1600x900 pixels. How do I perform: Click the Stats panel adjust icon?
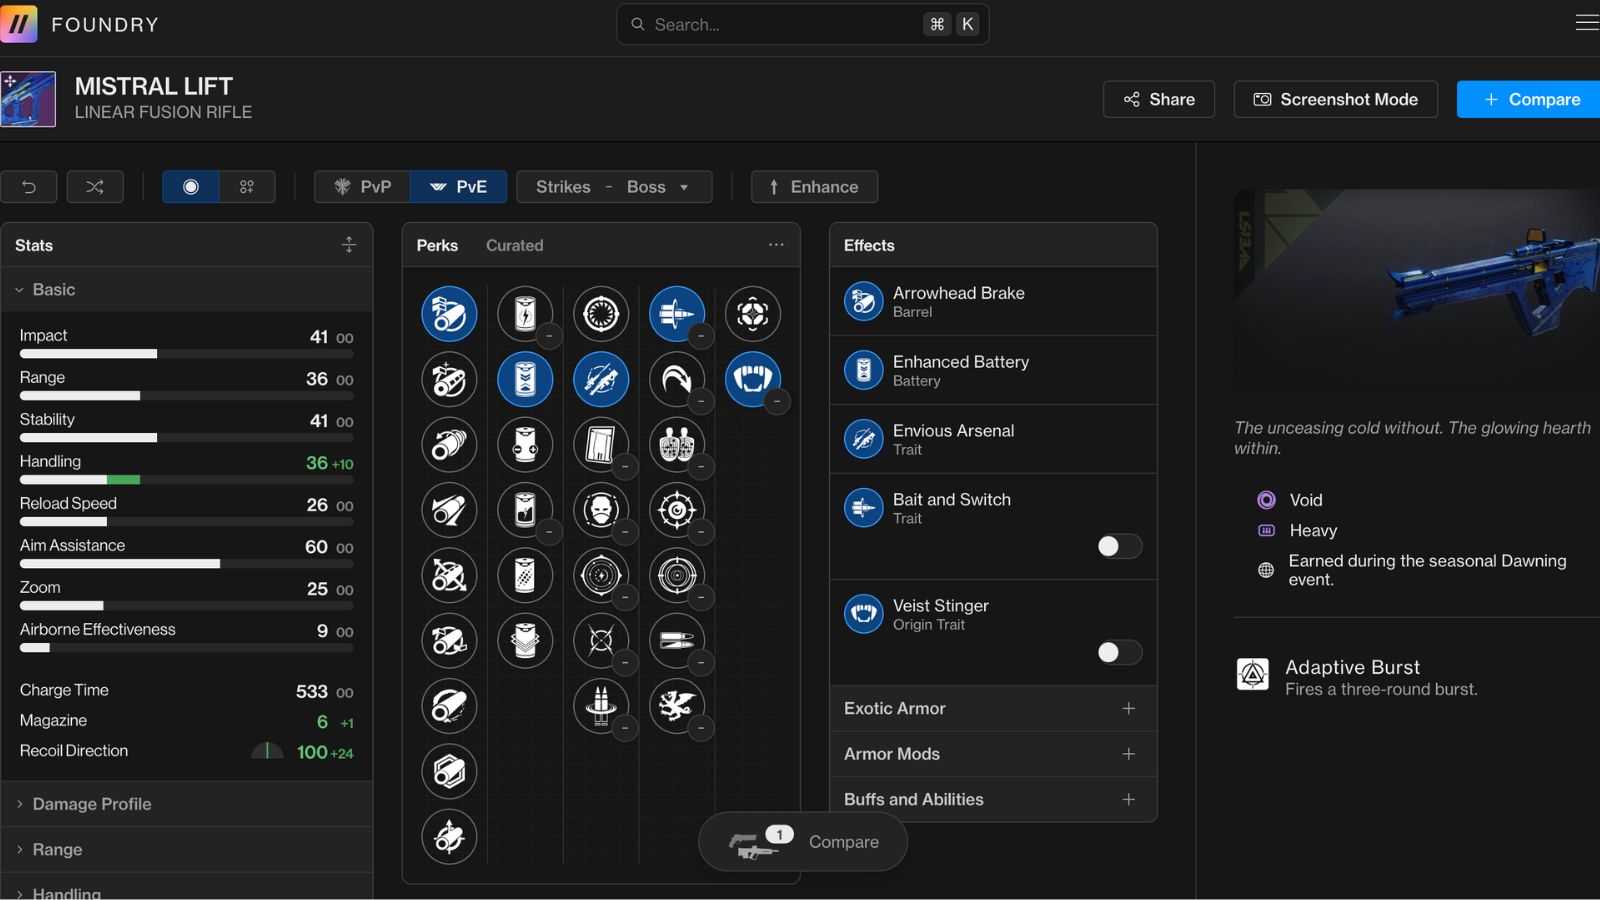[348, 245]
